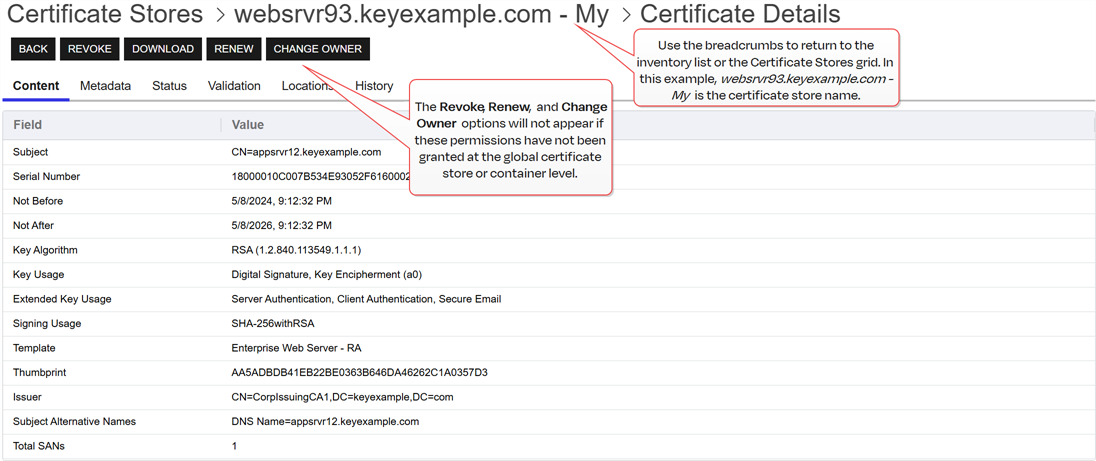The width and height of the screenshot is (1096, 461).
Task: Open the CHANGE OWNER dialog
Action: (x=317, y=49)
